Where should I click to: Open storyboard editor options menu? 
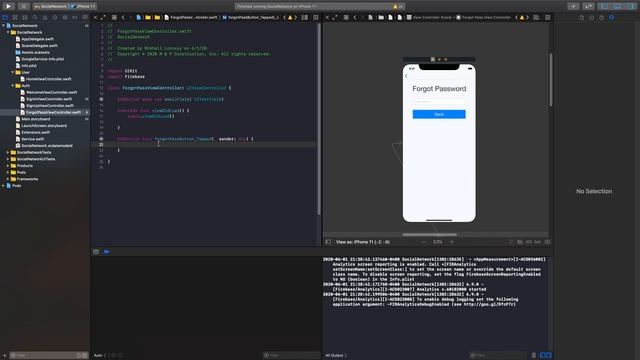536,18
